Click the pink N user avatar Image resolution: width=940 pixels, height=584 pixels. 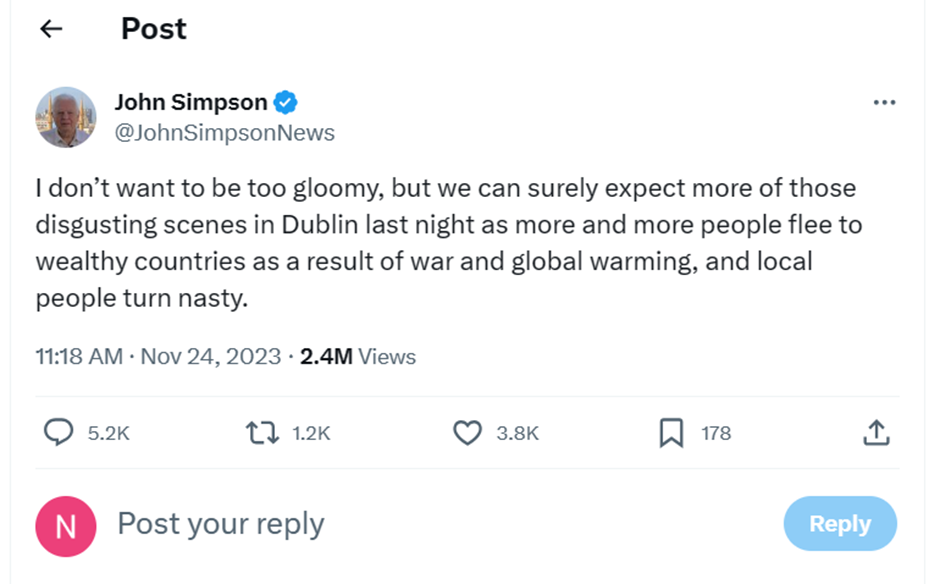tap(66, 526)
